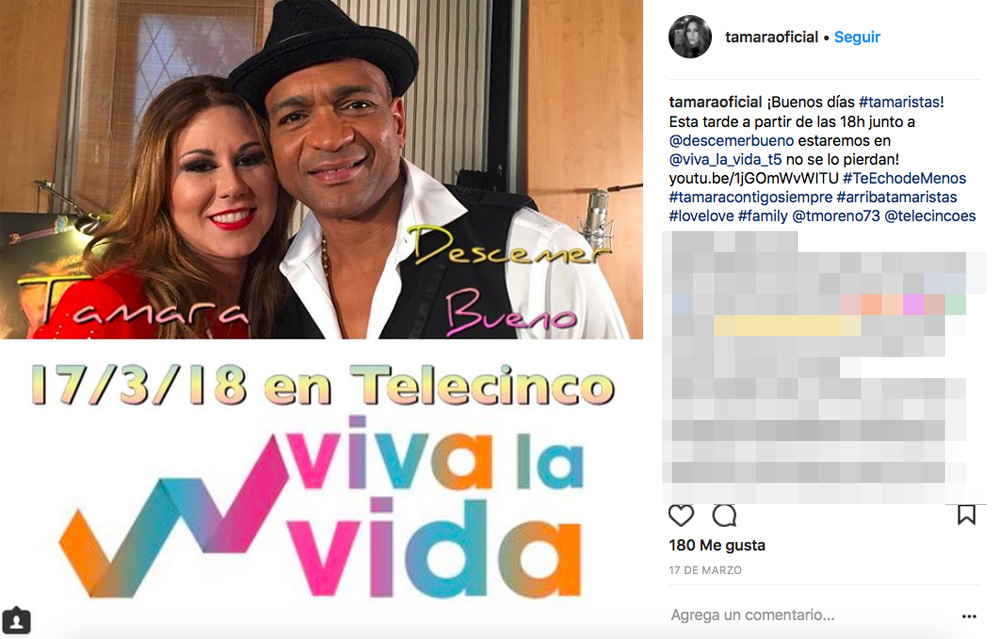Save the post with the bookmark icon
The image size is (1000, 639).
[966, 515]
